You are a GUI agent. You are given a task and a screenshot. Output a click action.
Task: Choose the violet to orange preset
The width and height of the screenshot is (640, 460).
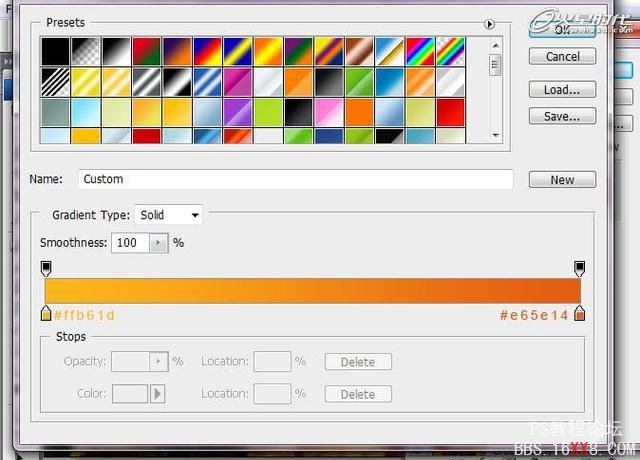pyautogui.click(x=177, y=51)
